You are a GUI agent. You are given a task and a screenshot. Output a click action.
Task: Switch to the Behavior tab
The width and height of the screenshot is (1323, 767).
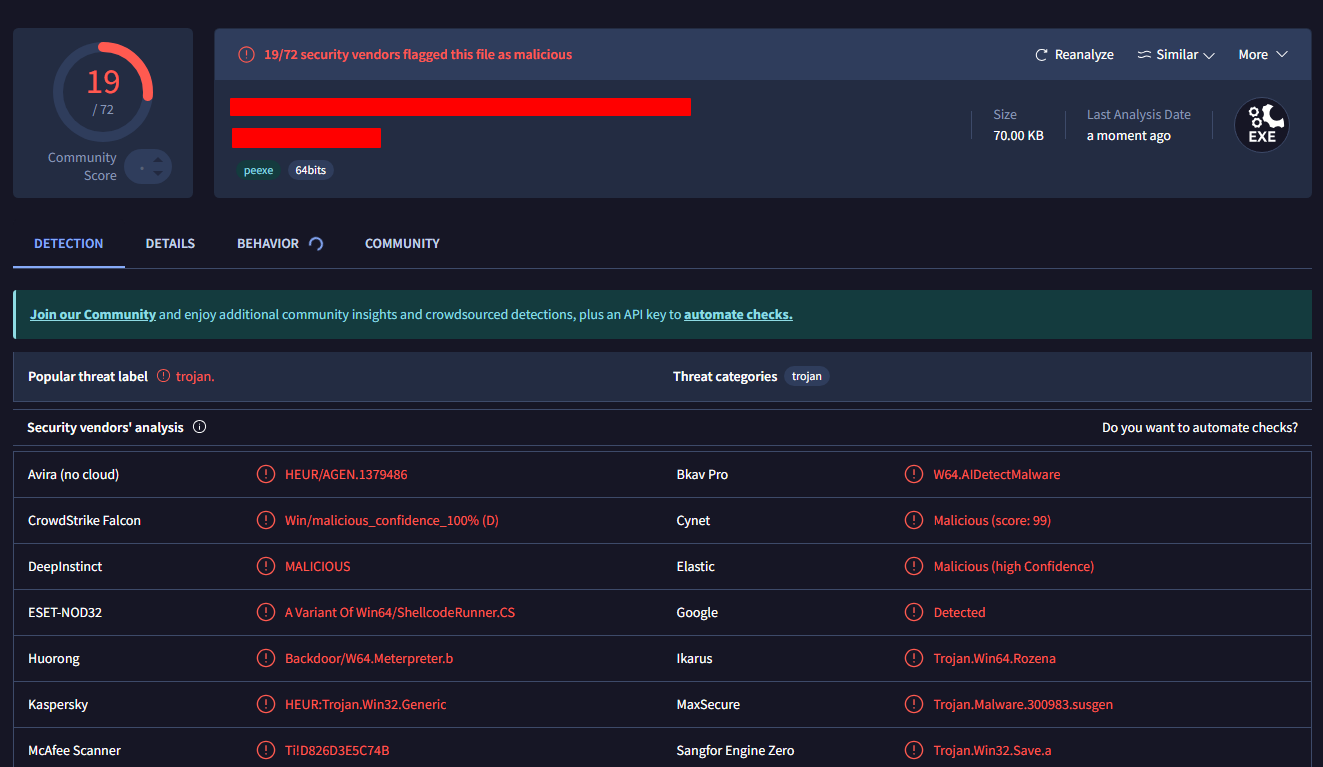[x=268, y=243]
